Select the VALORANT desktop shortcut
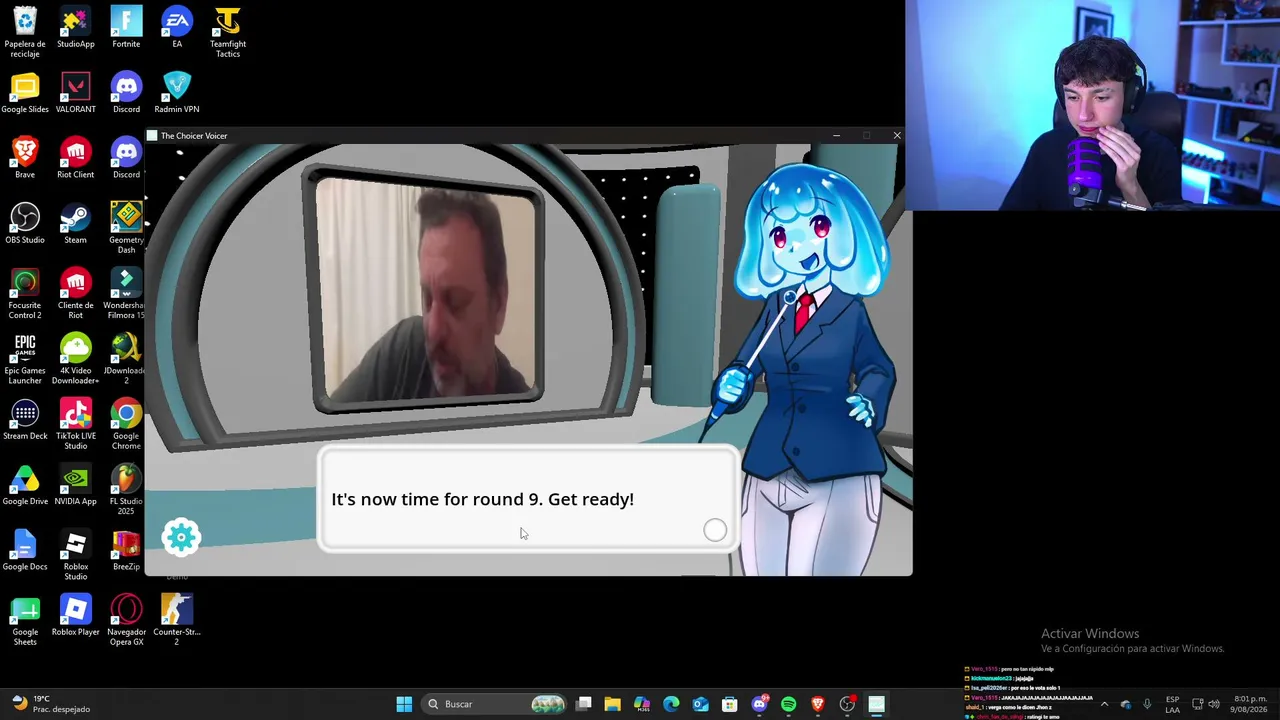1280x720 pixels. pyautogui.click(x=76, y=93)
